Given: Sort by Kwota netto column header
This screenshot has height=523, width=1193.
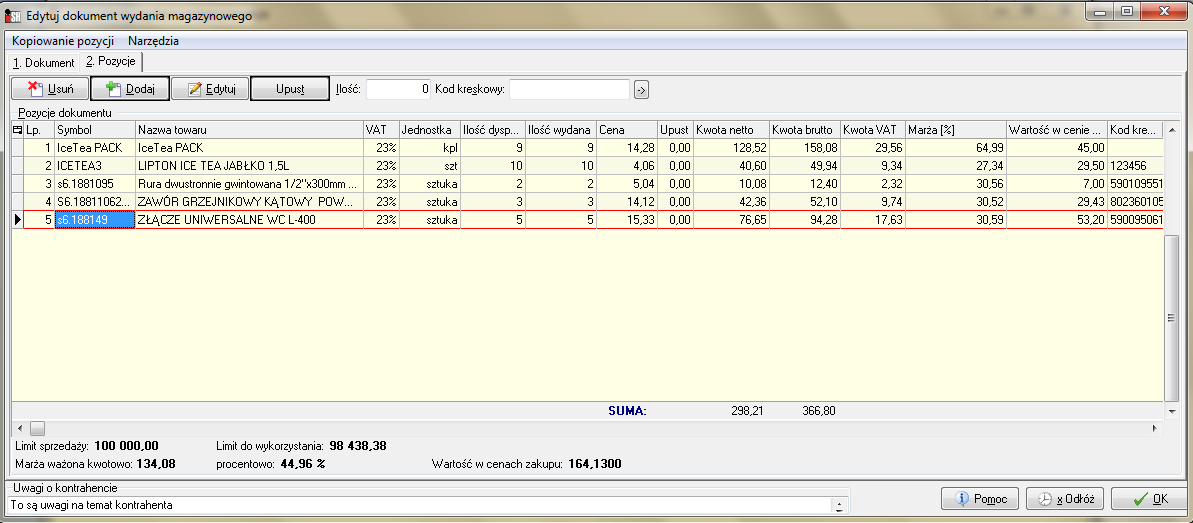Looking at the screenshot, I should pos(730,129).
